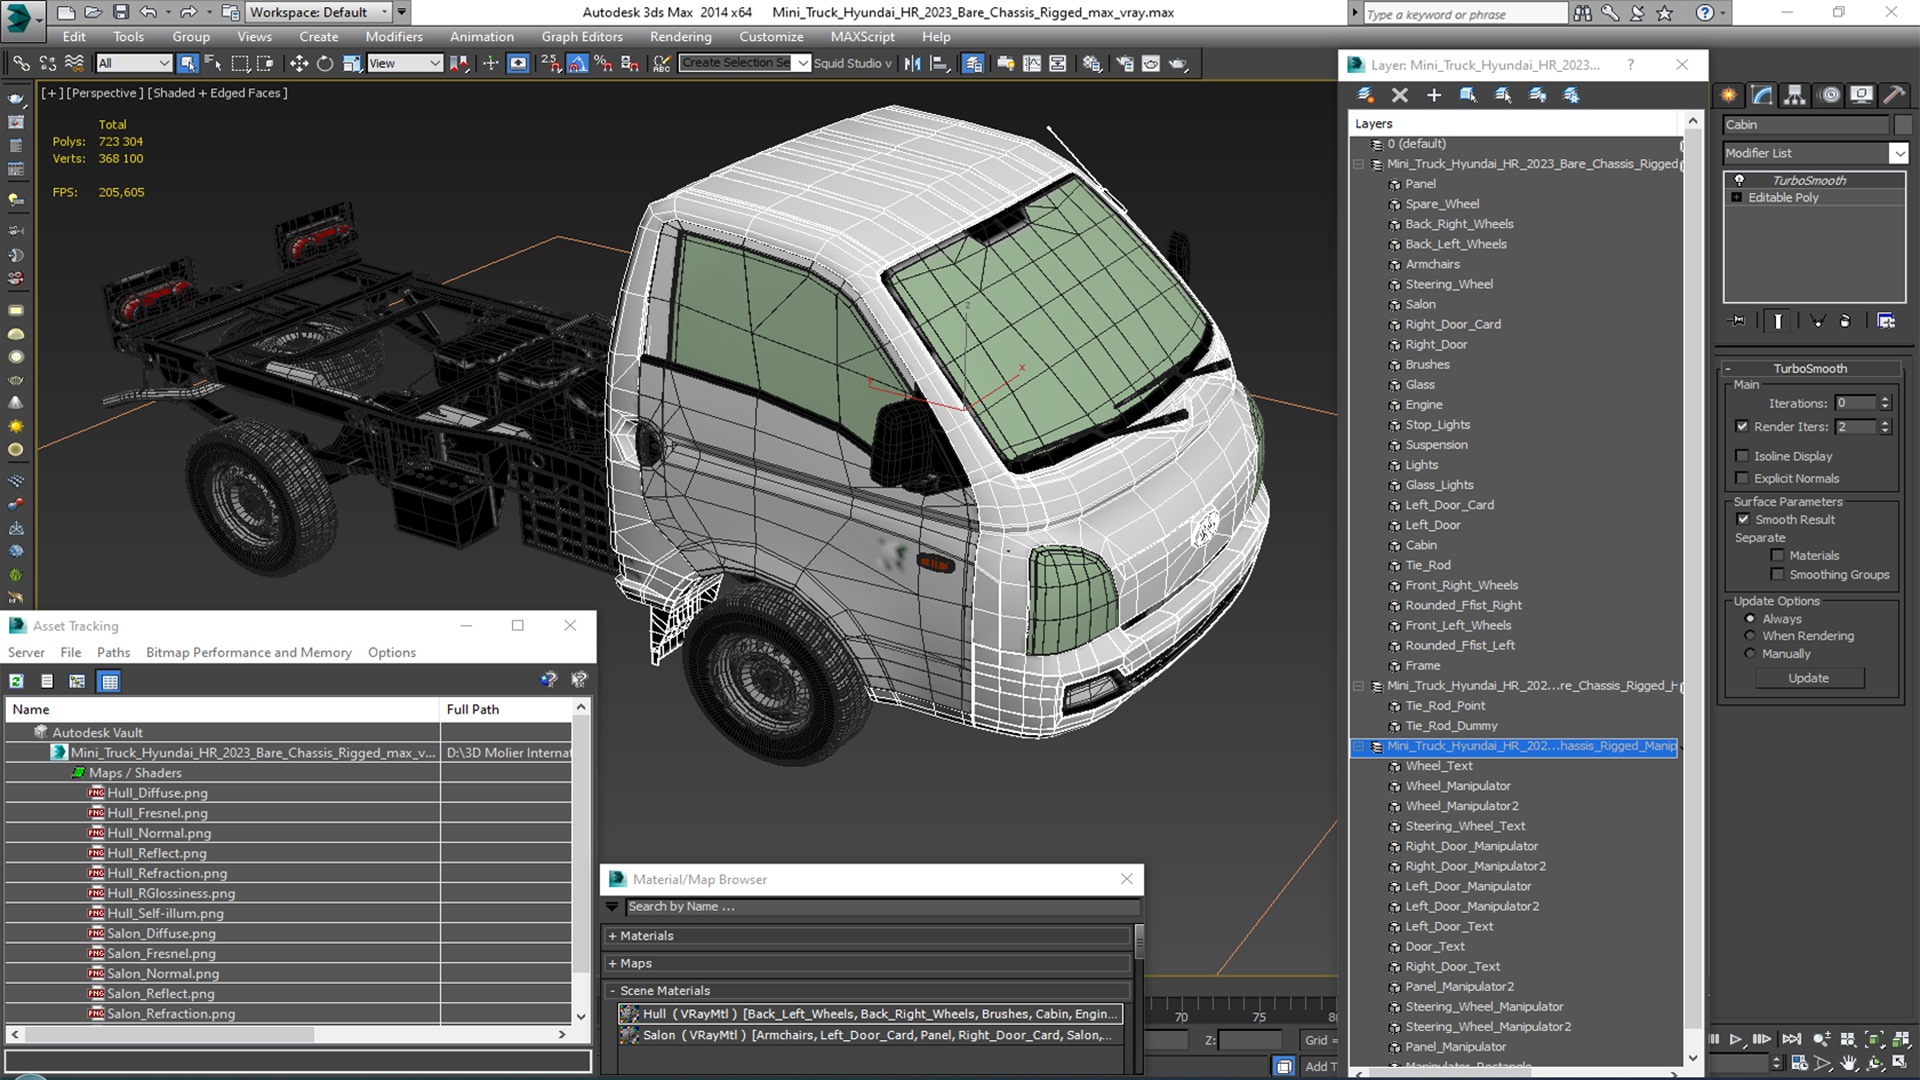Select the Move transform tool
Viewport: 1920px width, 1080px height.
pyautogui.click(x=298, y=63)
